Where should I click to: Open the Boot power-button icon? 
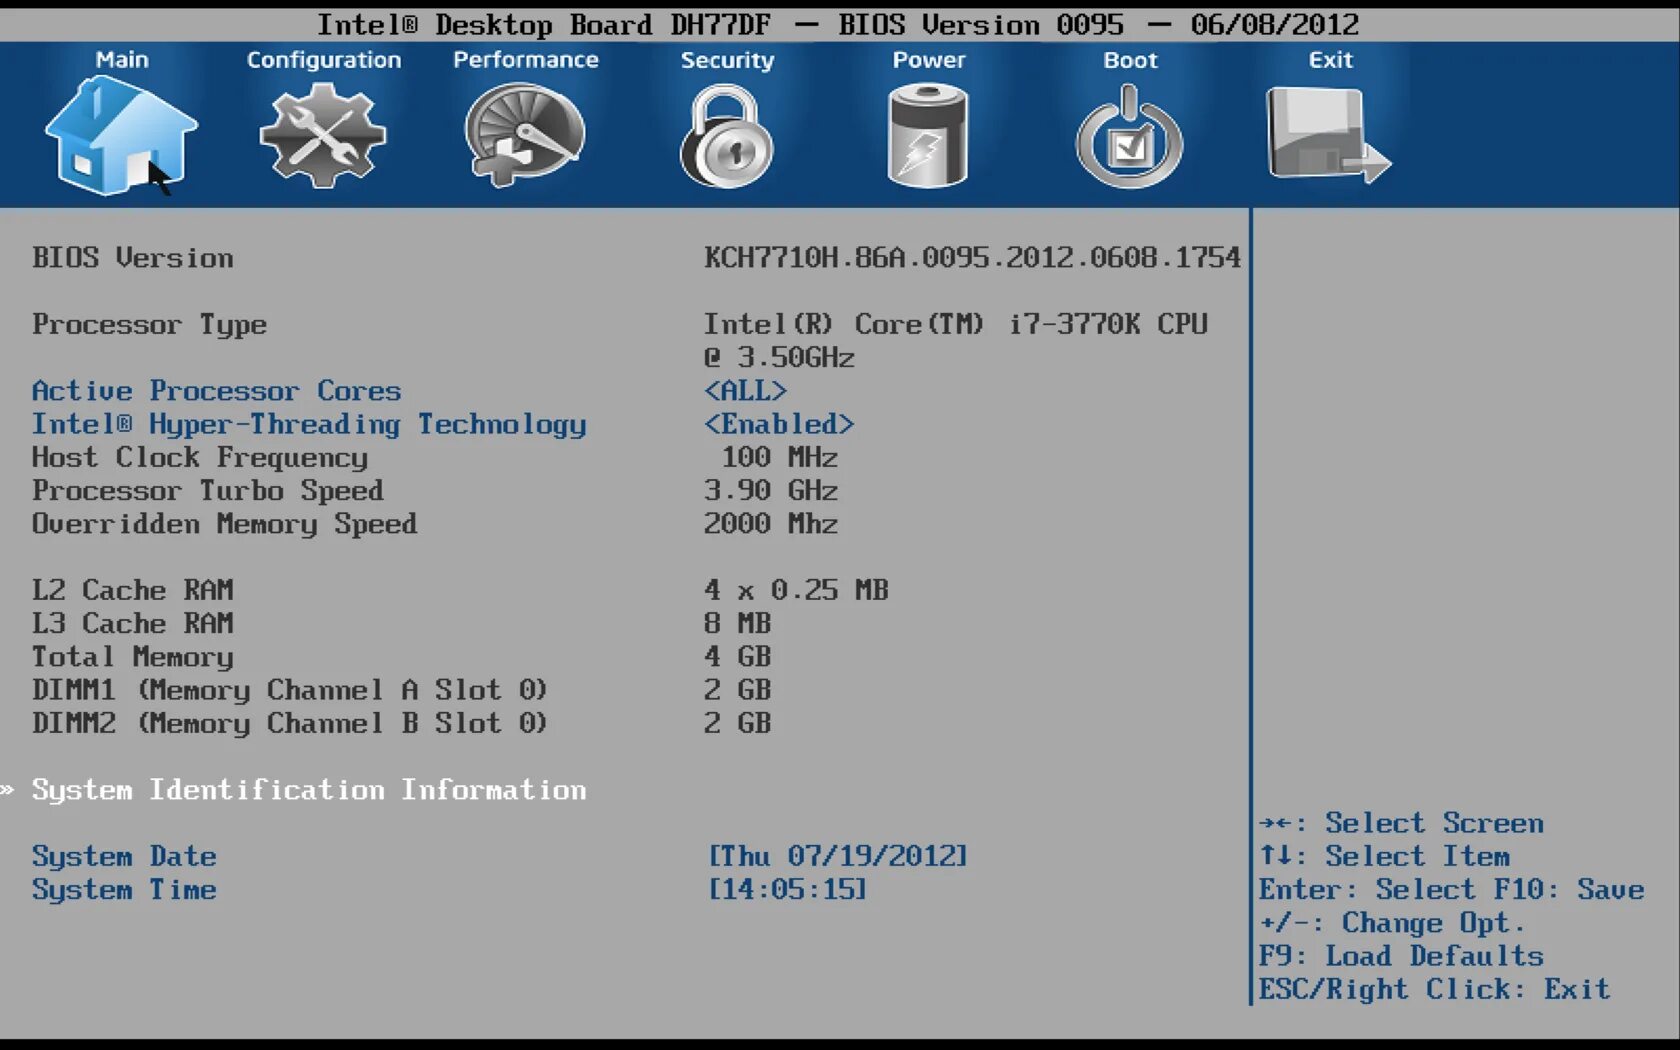(1130, 136)
